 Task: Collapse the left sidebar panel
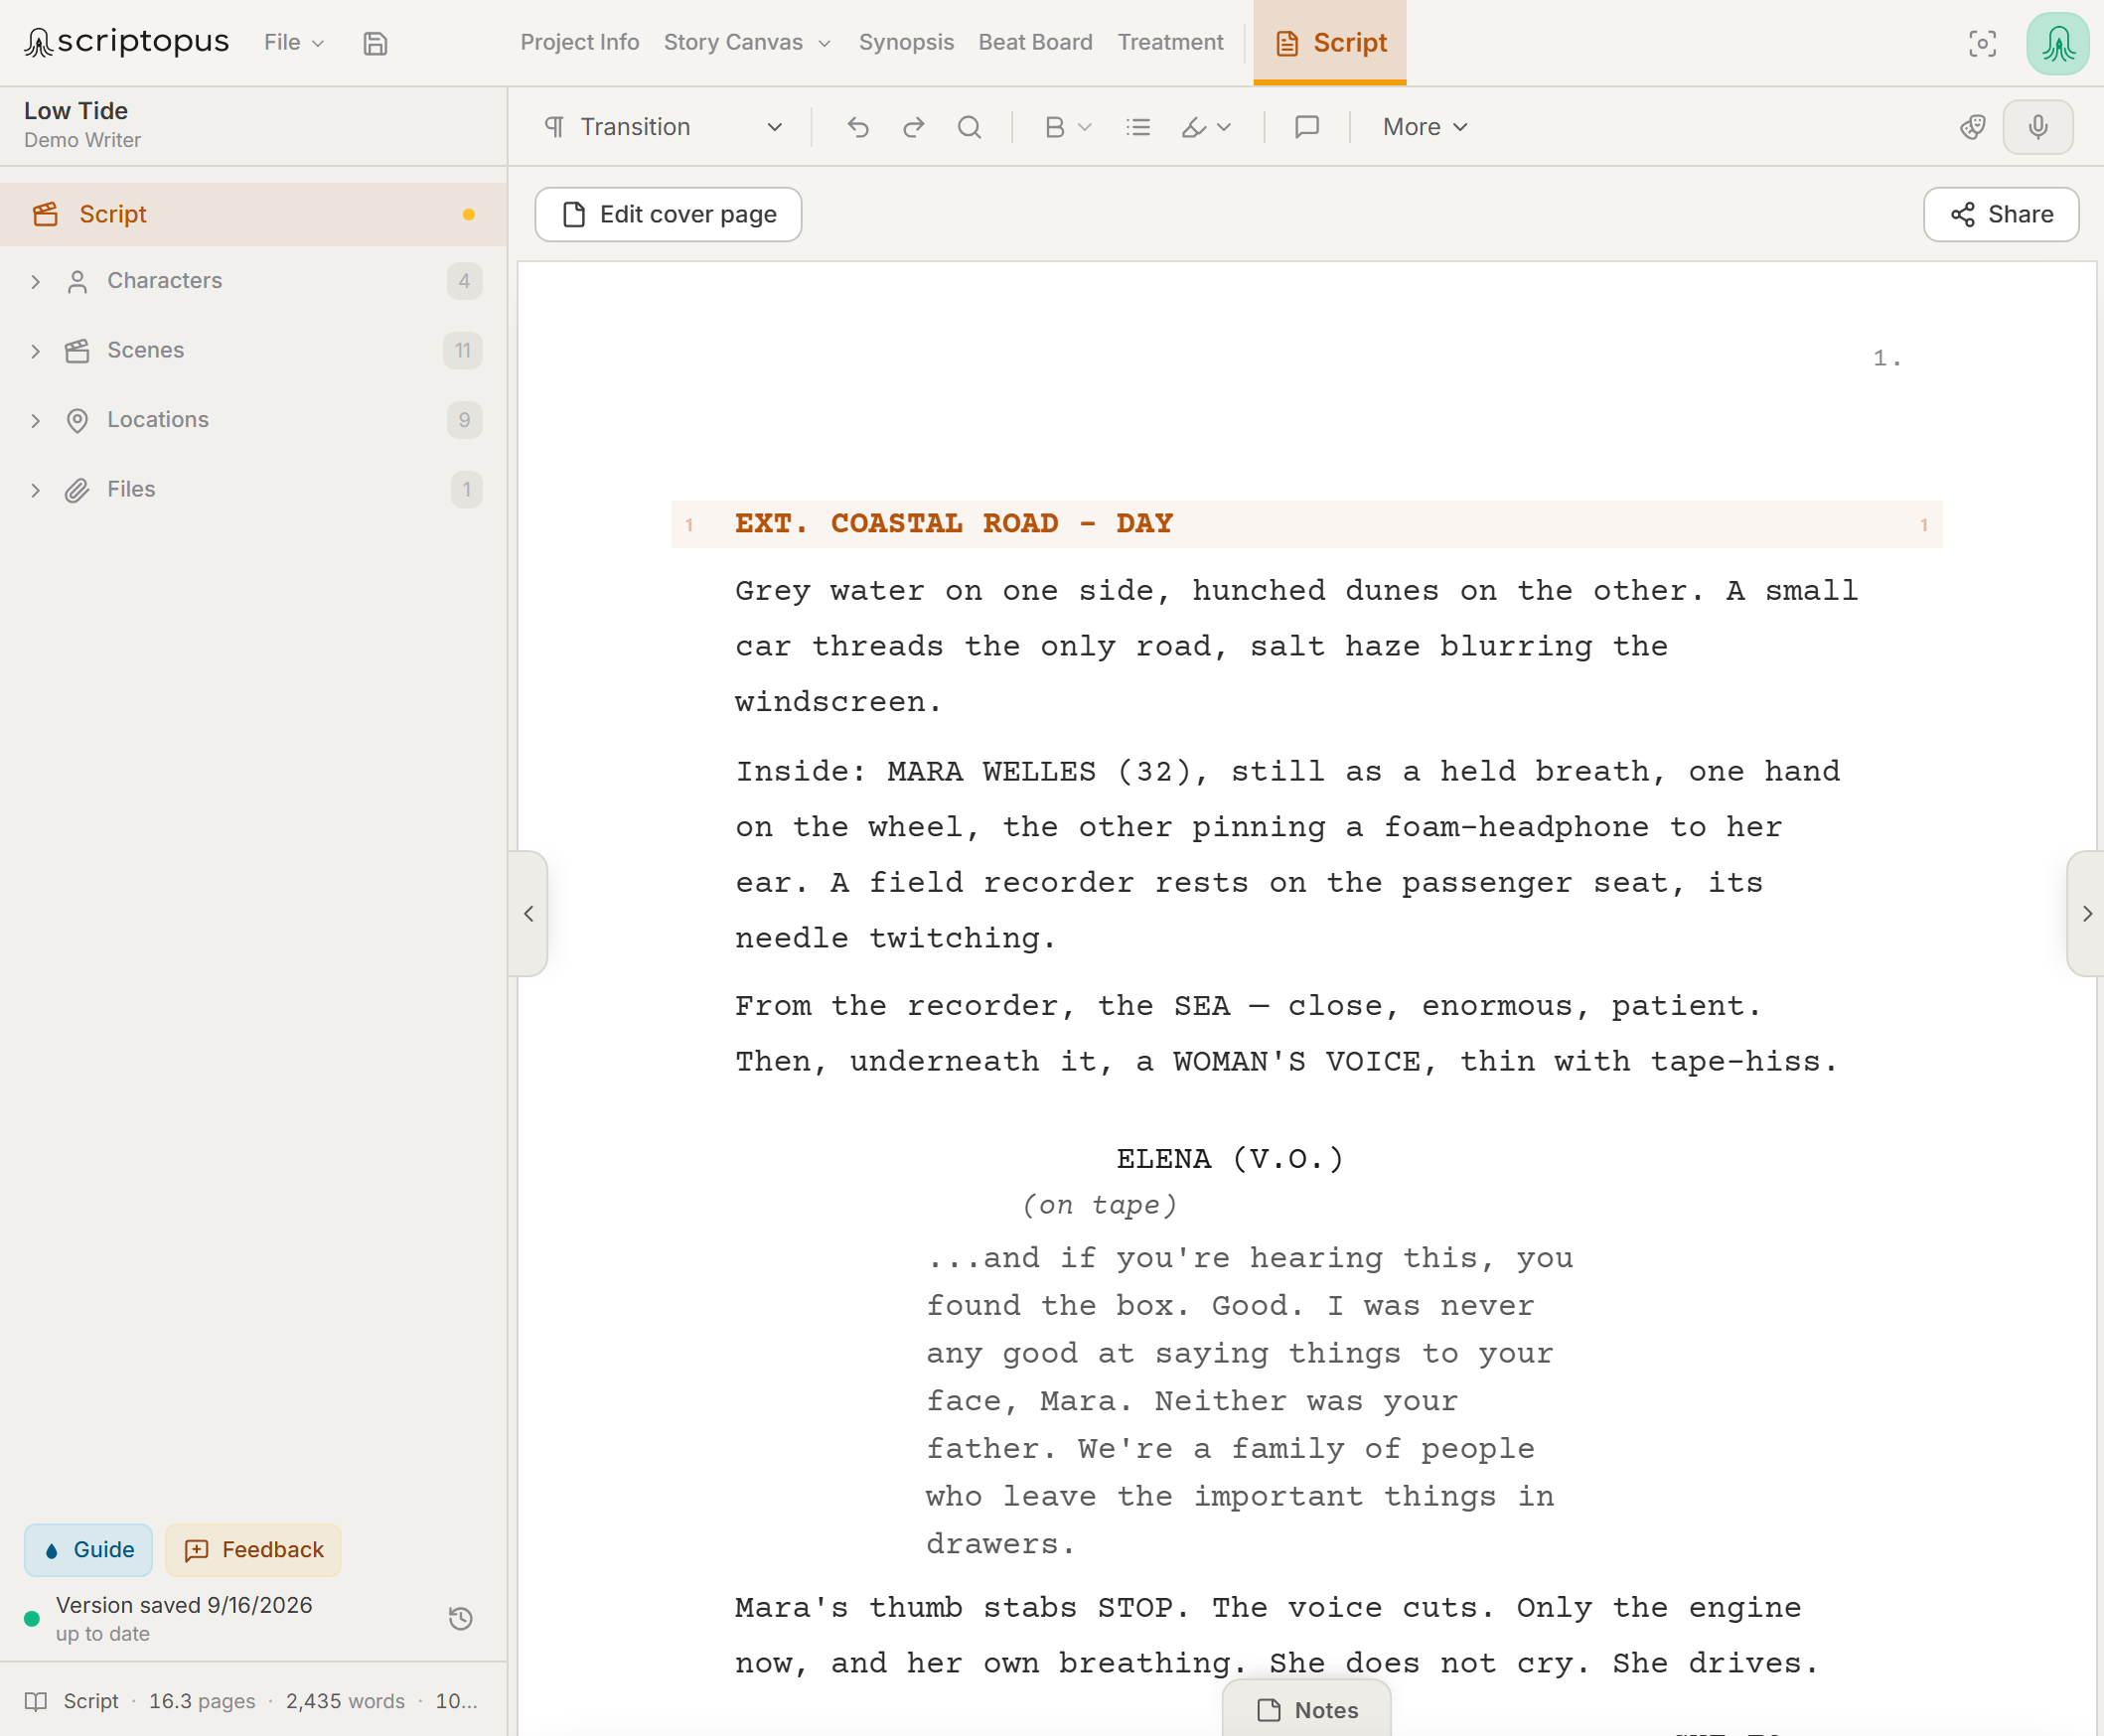[x=528, y=913]
